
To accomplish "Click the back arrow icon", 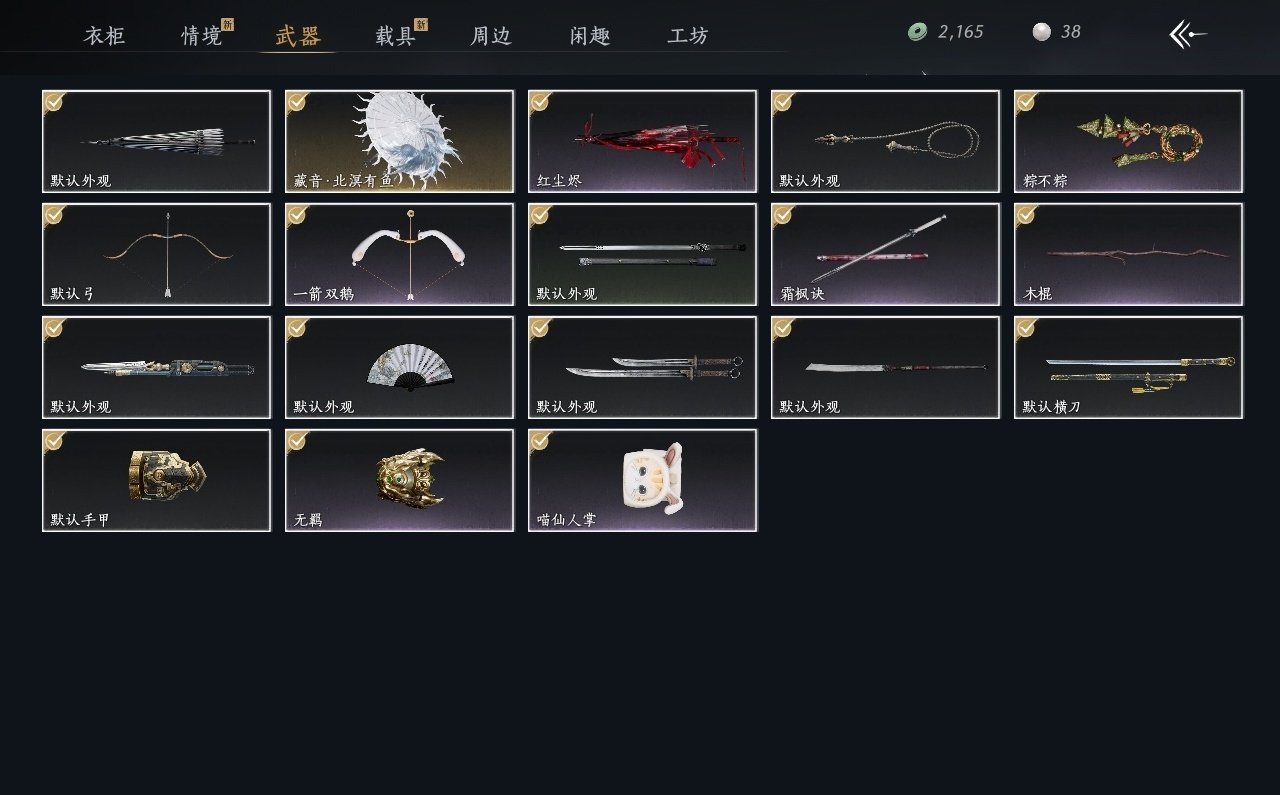I will (1187, 34).
